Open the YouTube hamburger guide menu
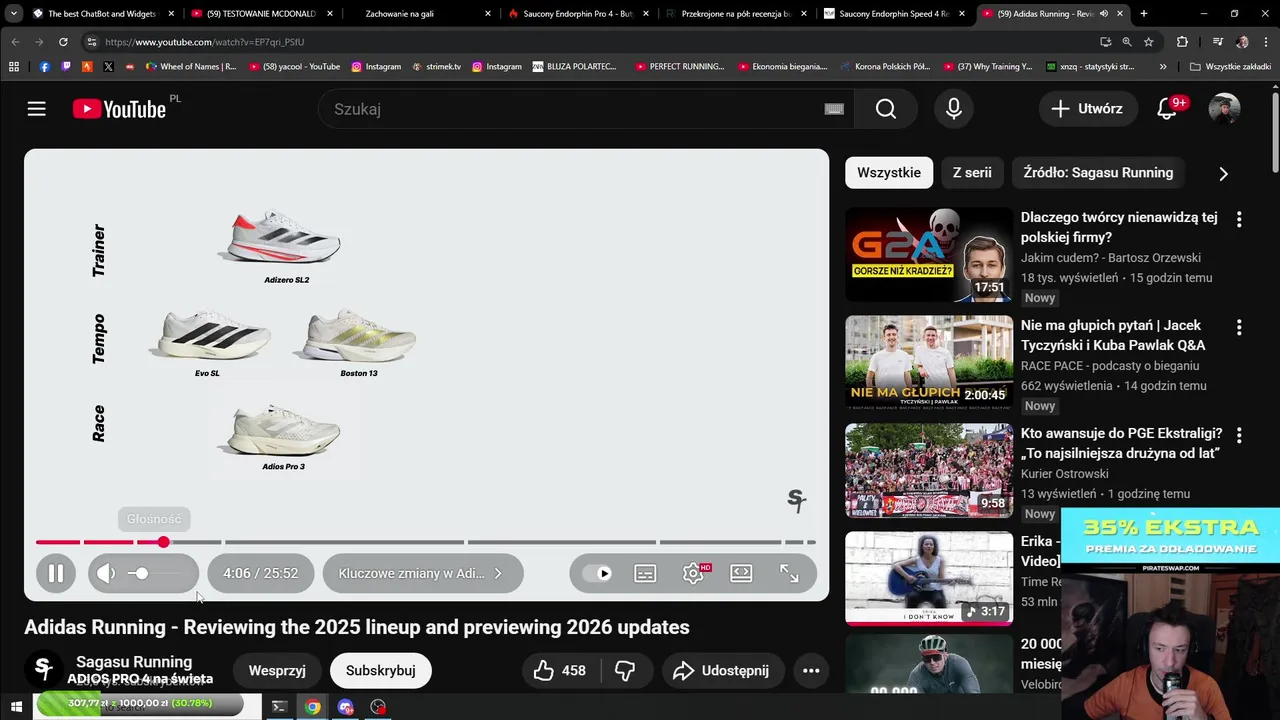The image size is (1280, 720). [37, 109]
